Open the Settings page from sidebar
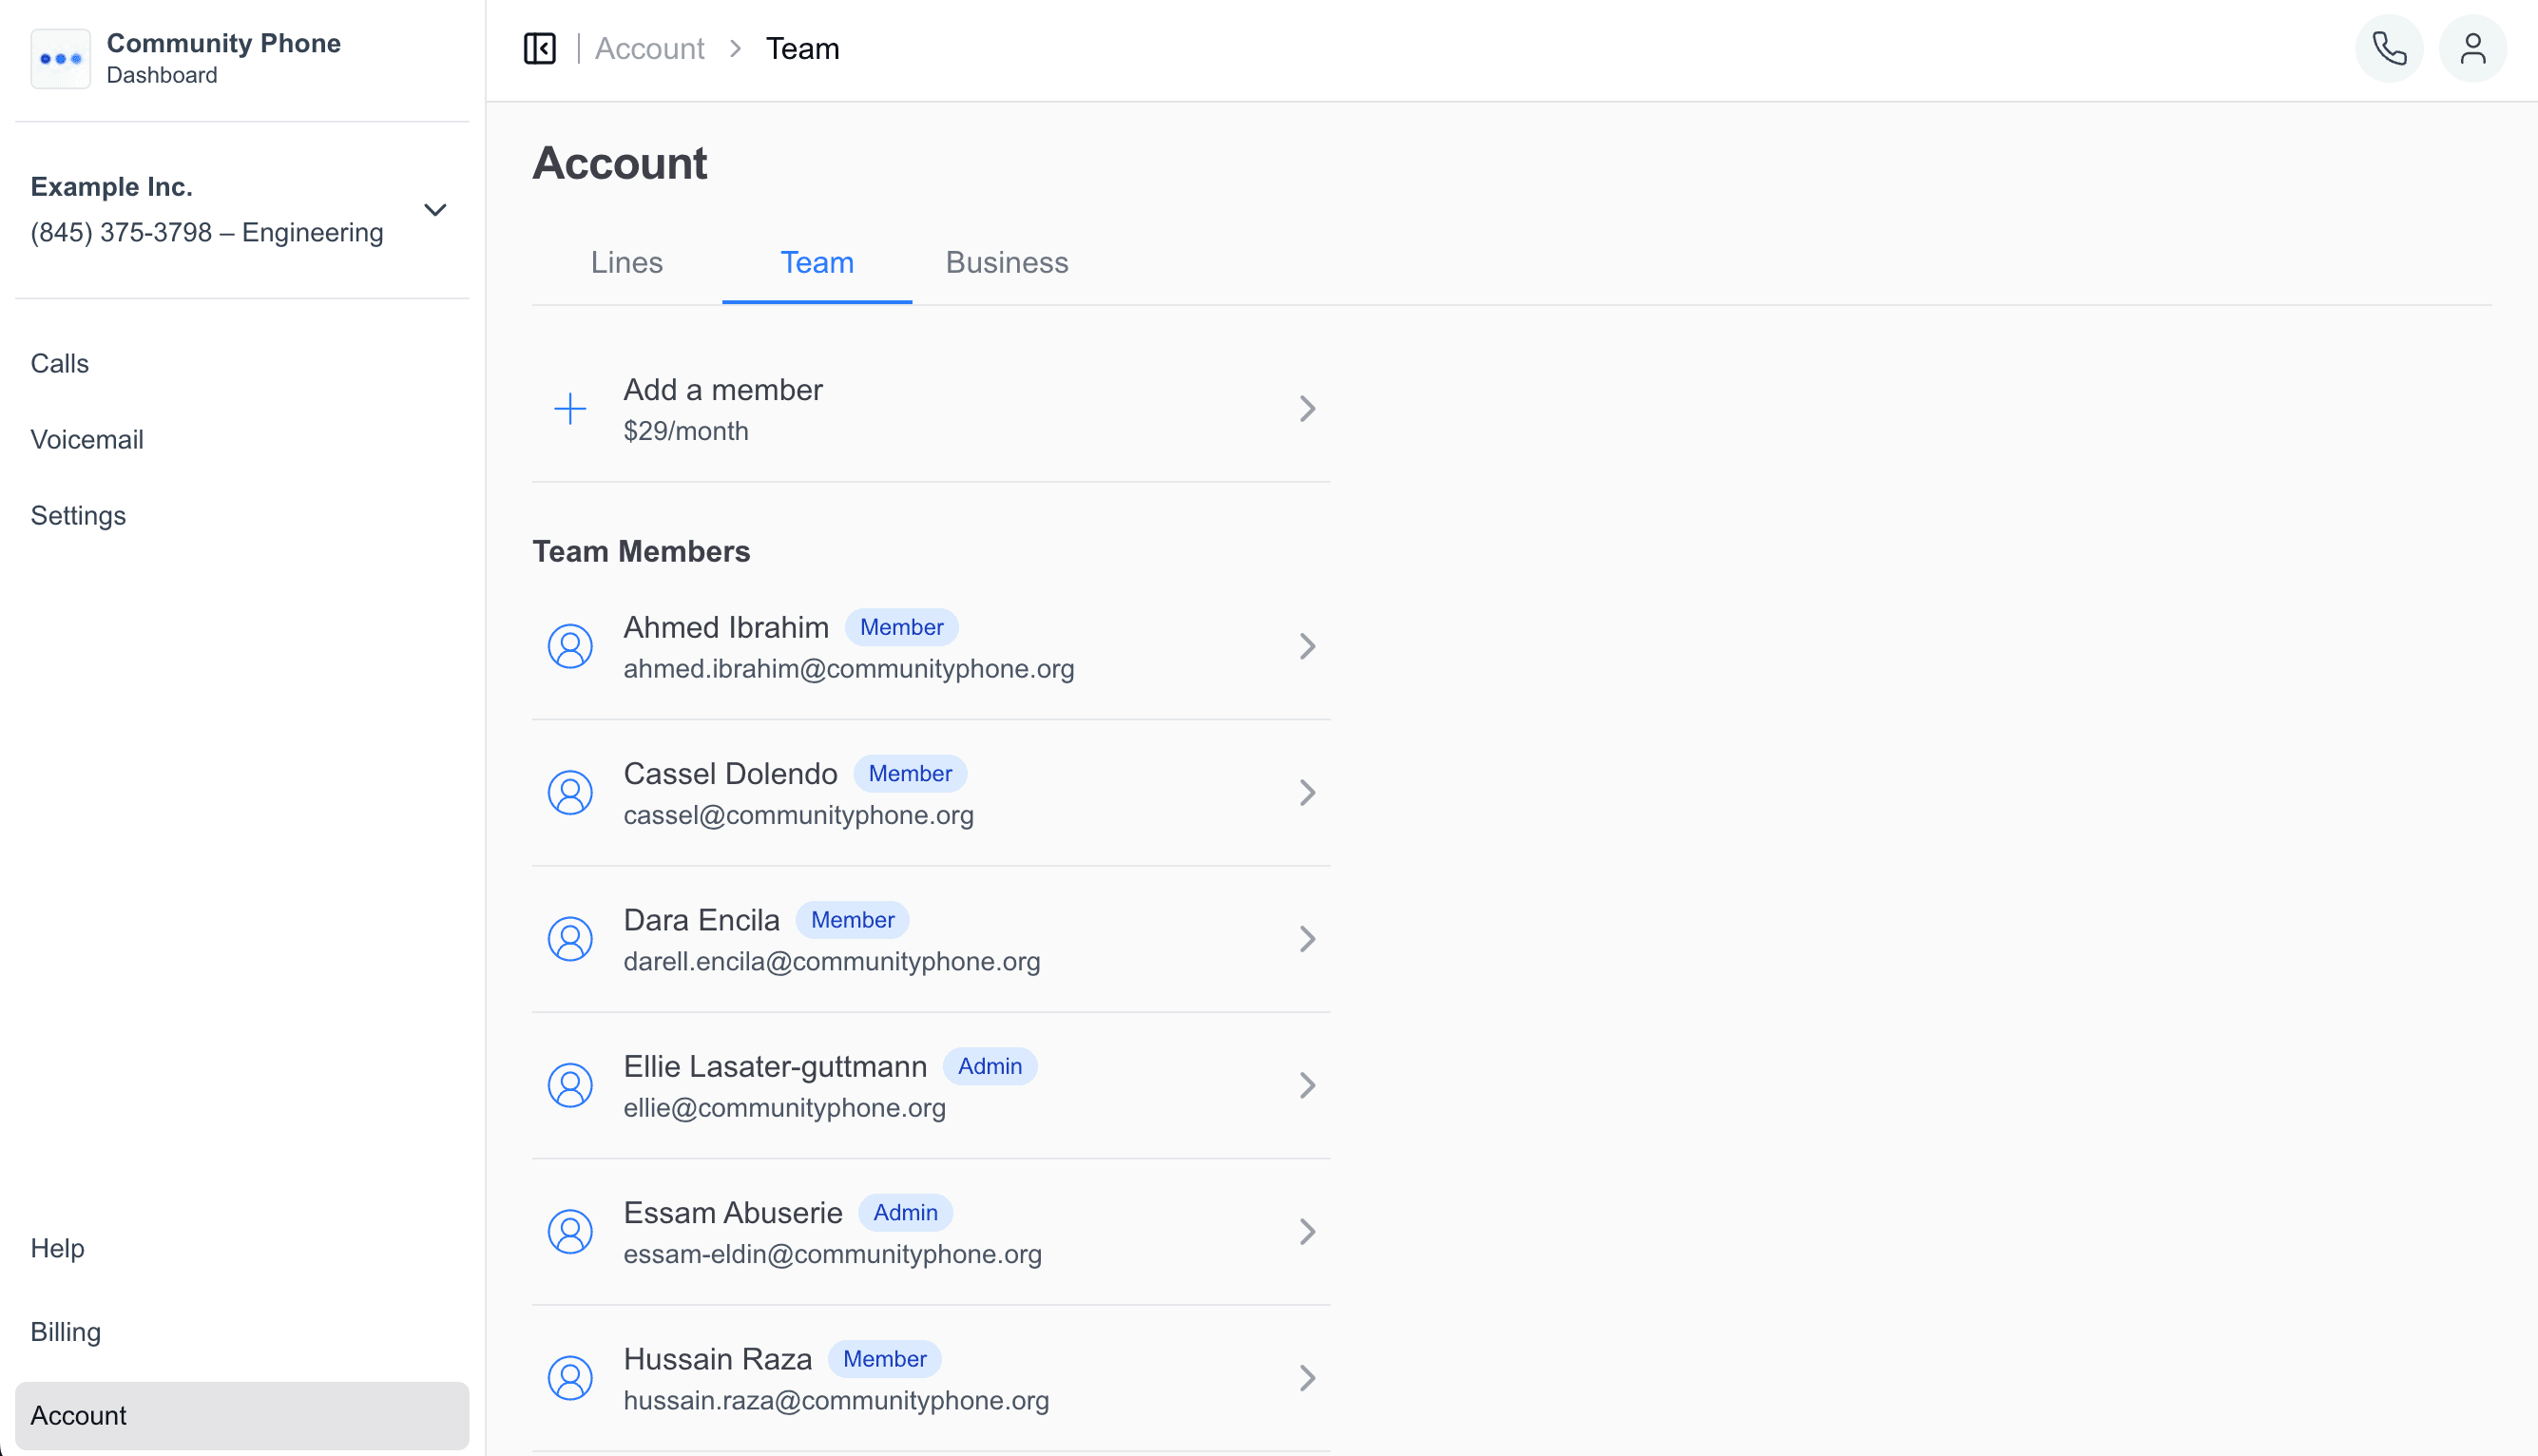The image size is (2538, 1456). click(78, 515)
